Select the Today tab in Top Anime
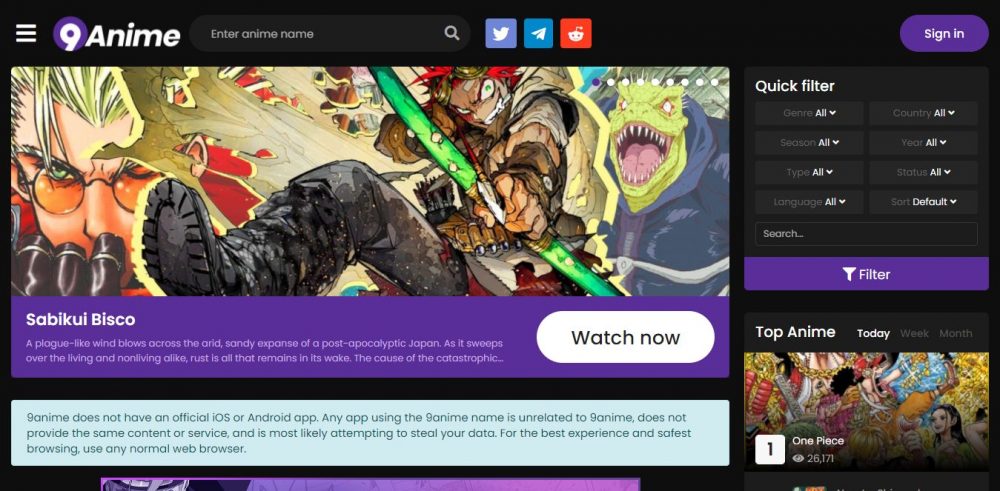The height and width of the screenshot is (491, 1000). tap(873, 333)
